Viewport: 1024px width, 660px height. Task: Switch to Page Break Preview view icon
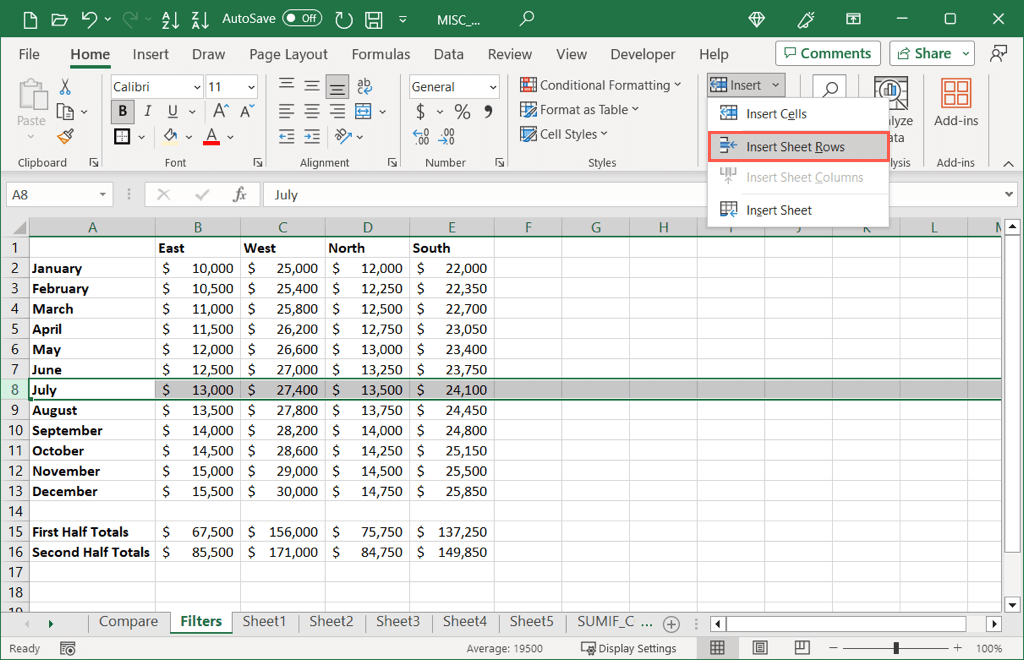(x=801, y=648)
